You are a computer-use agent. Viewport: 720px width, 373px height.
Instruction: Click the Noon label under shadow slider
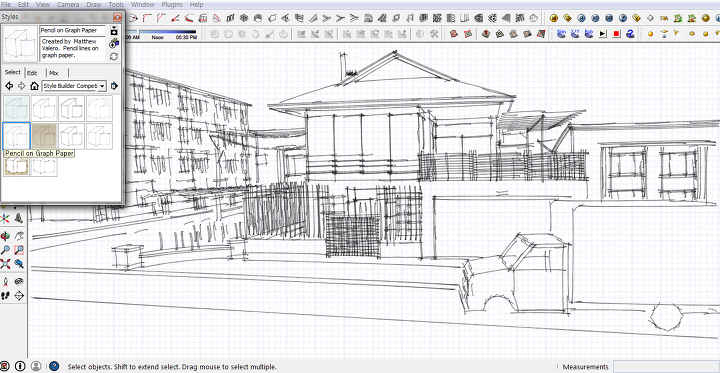click(x=158, y=38)
